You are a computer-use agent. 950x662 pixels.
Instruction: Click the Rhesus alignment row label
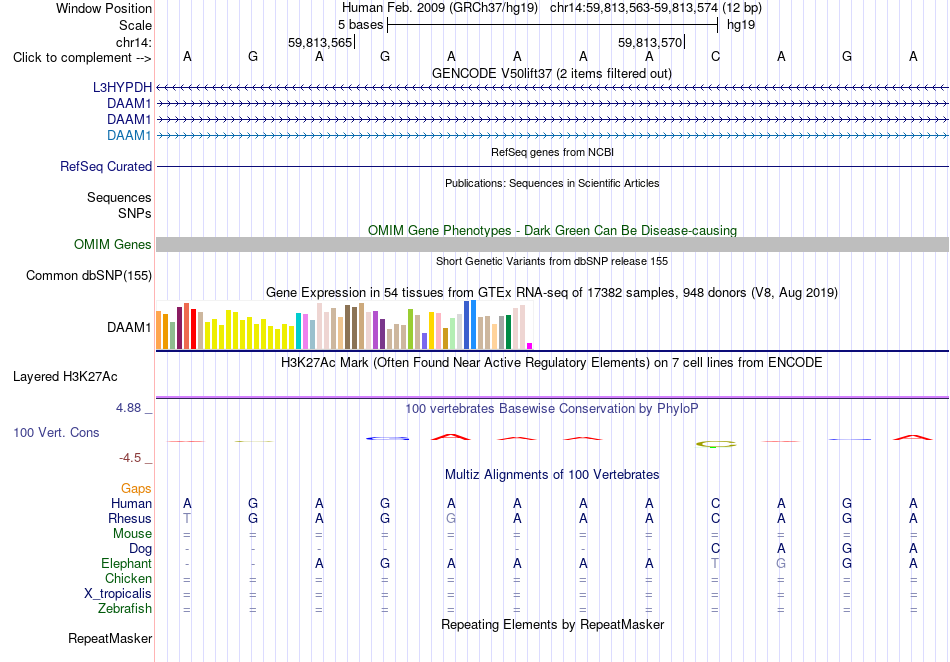130,518
